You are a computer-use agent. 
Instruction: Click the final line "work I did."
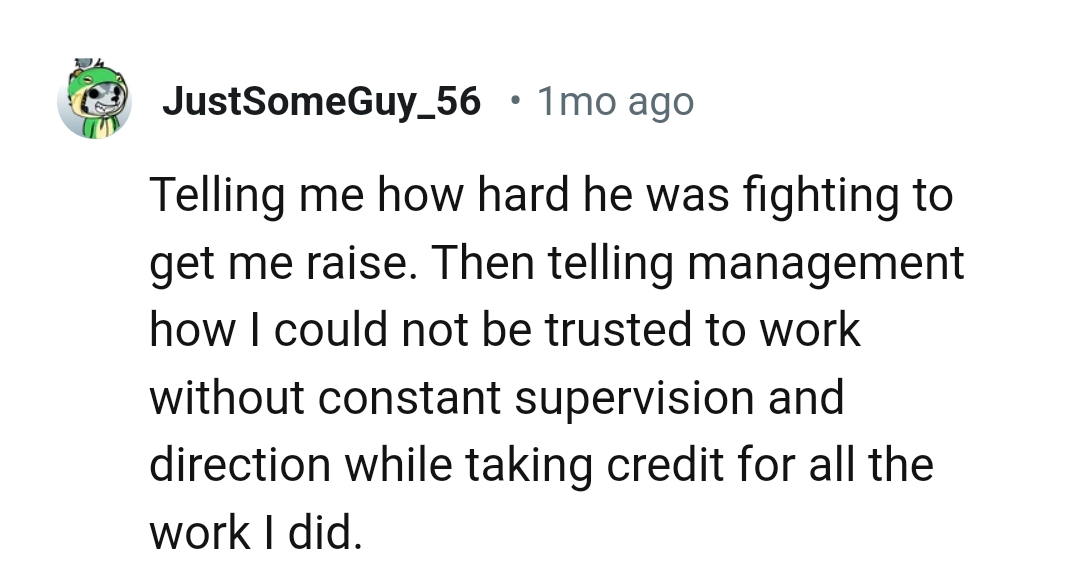253,533
